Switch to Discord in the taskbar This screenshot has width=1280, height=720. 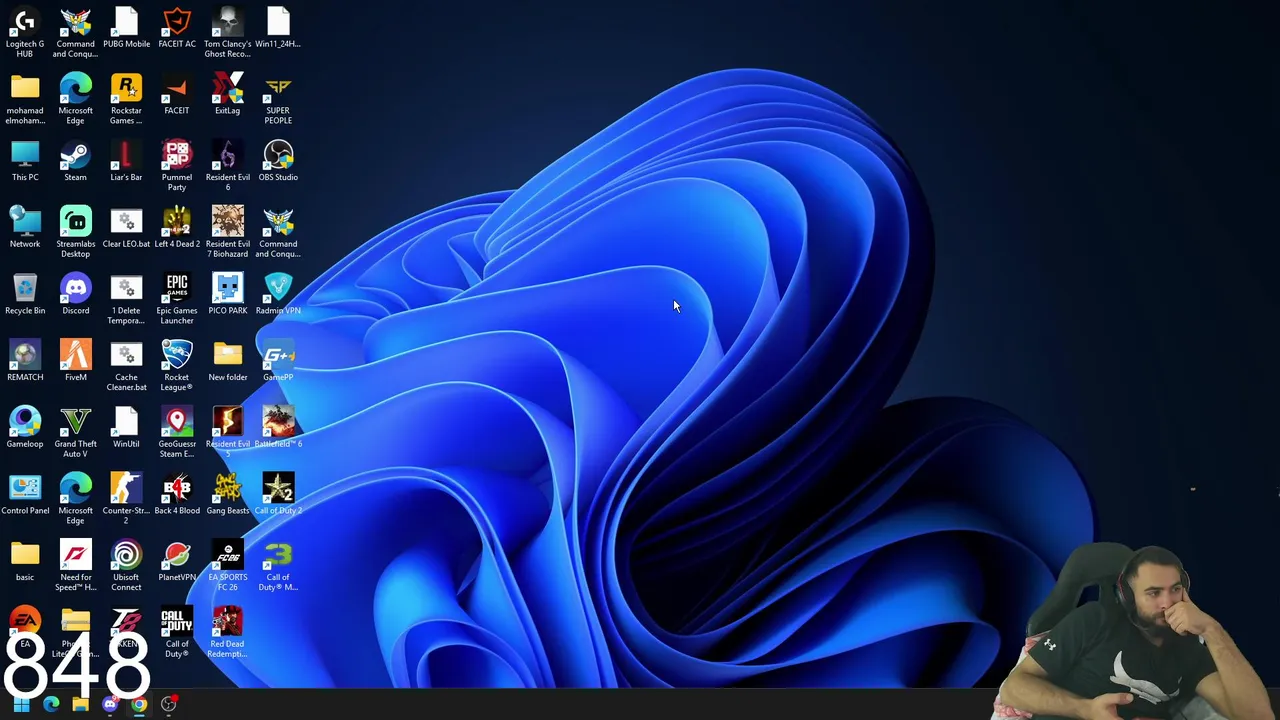point(110,704)
